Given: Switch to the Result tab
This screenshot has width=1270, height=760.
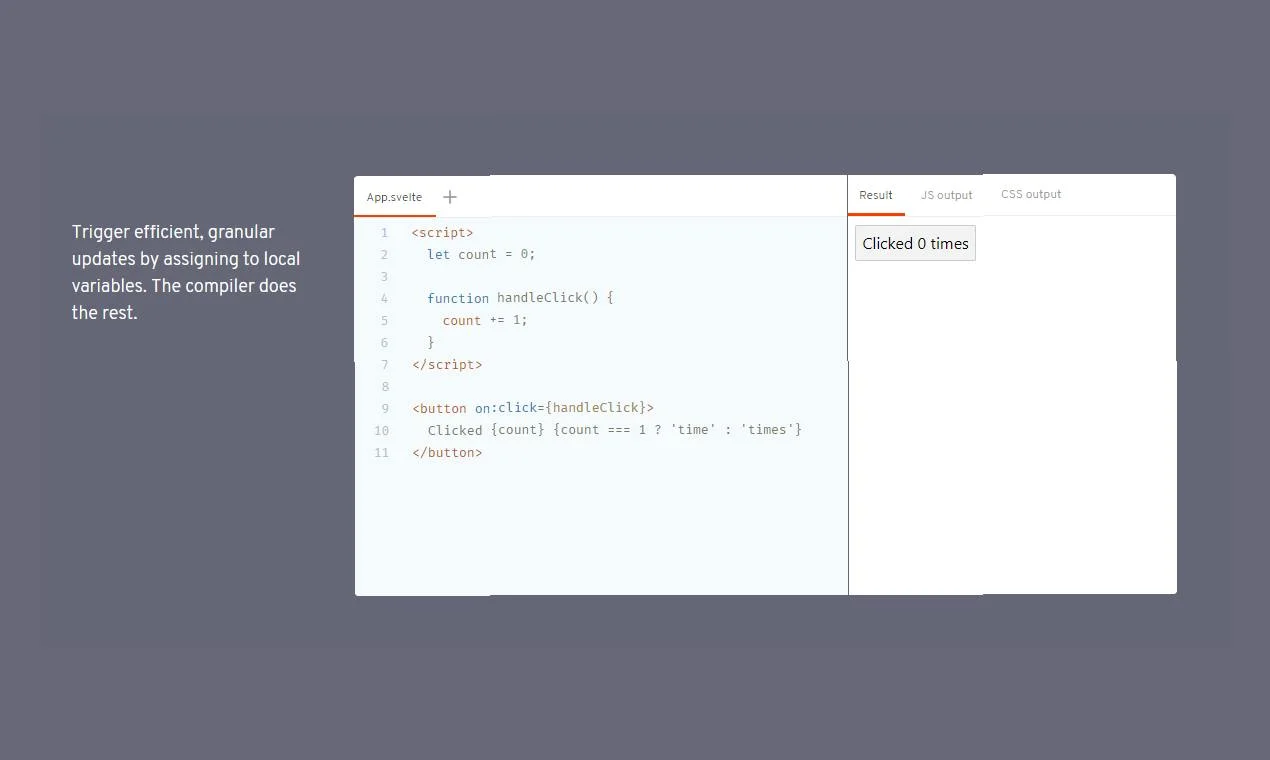Looking at the screenshot, I should pos(876,195).
